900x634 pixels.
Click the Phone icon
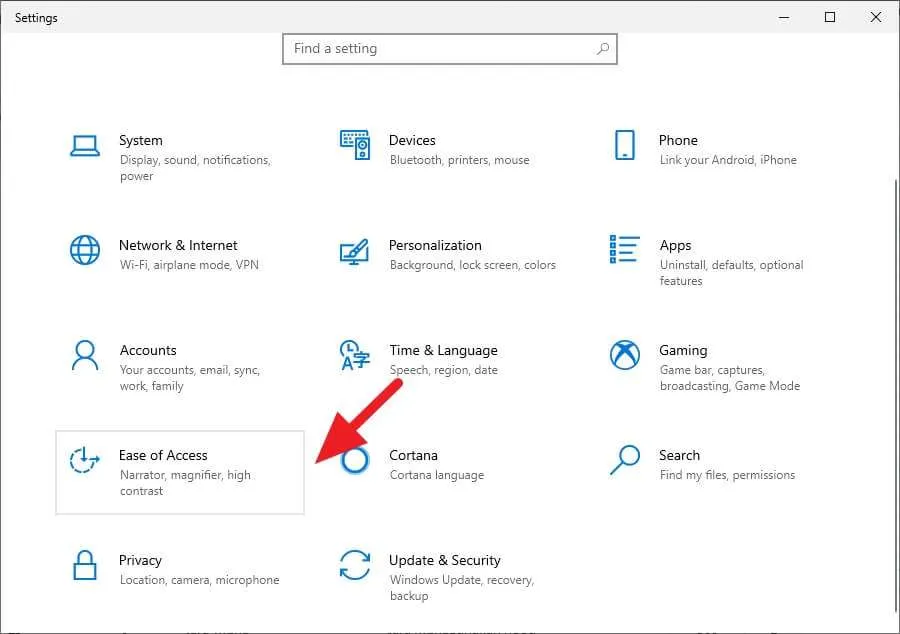tap(624, 145)
